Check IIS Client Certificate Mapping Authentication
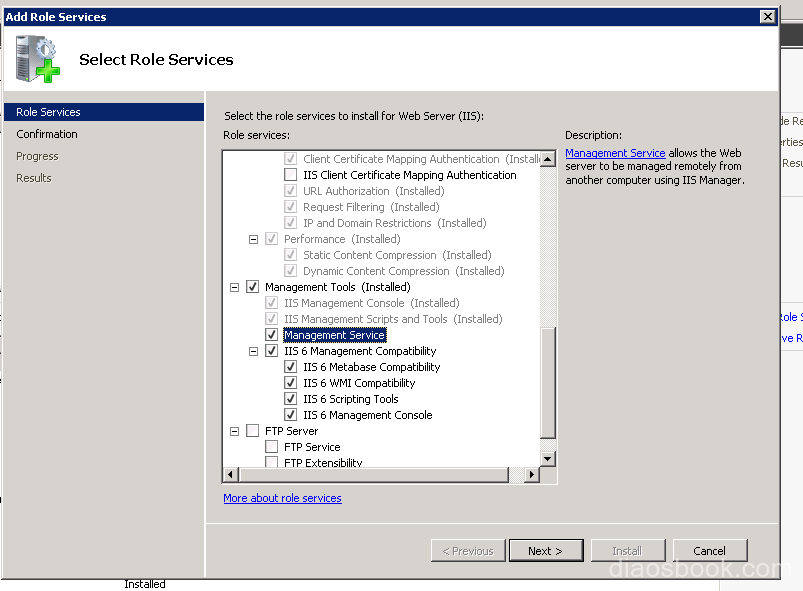803x591 pixels. point(290,175)
